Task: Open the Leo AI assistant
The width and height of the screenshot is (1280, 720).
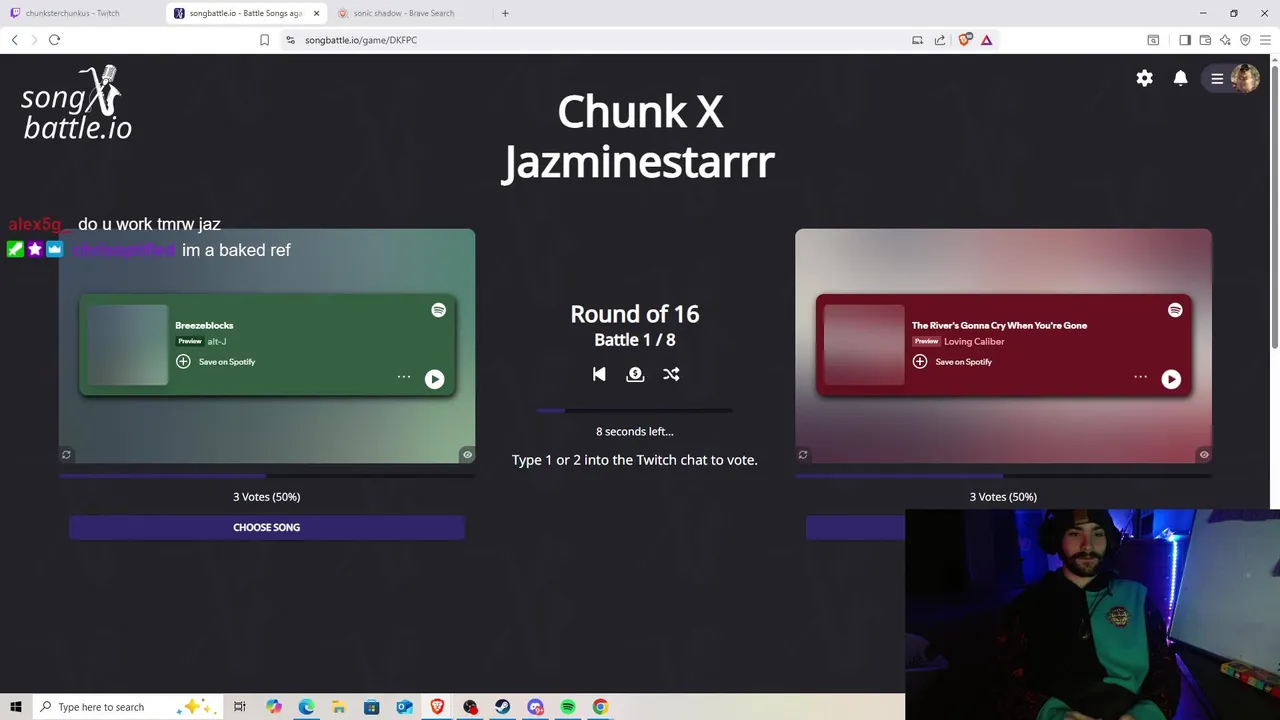Action: [x=1225, y=40]
